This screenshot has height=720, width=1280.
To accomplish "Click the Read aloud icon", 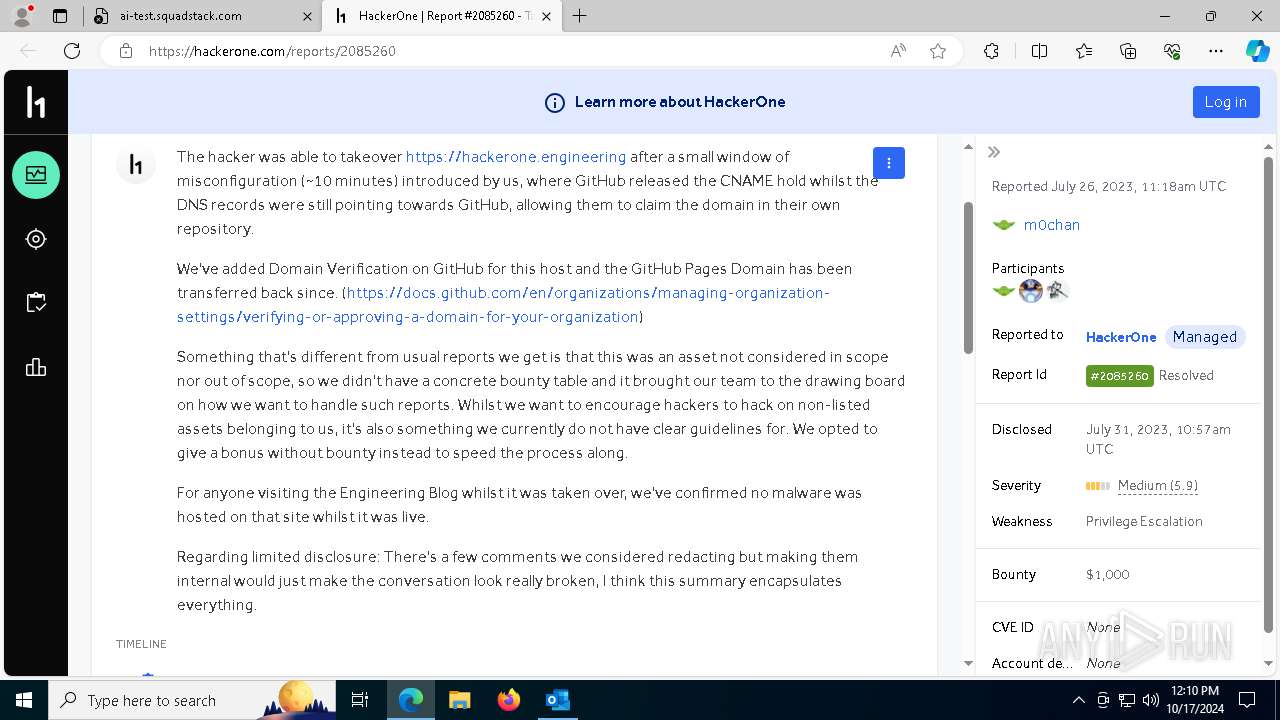I will click(x=898, y=51).
